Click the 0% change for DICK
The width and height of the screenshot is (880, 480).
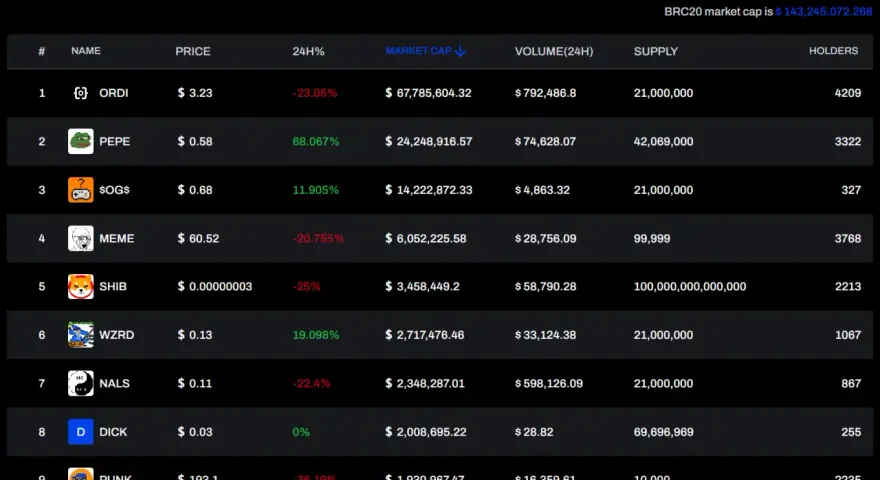(x=301, y=432)
